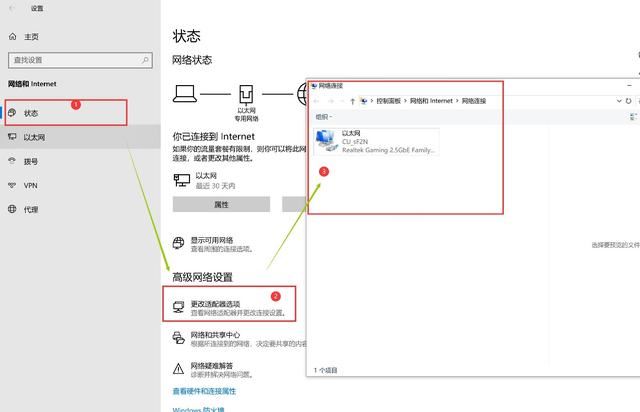
Task: Click the 查找设置 search field
Action: [75, 60]
